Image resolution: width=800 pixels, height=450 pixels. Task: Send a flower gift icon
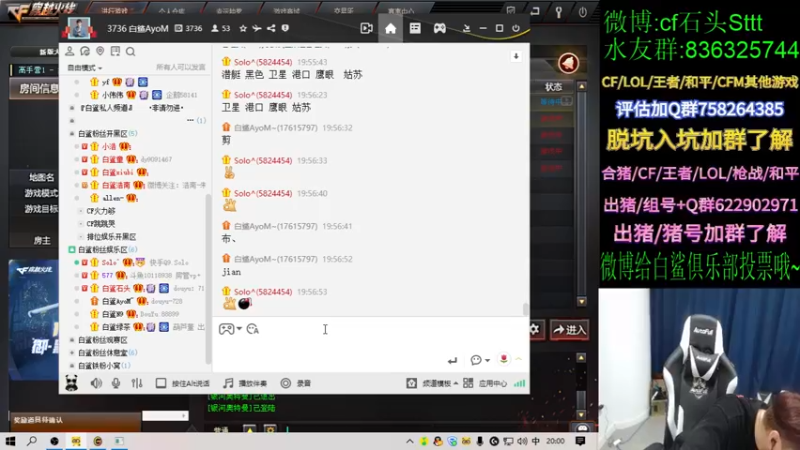504,360
